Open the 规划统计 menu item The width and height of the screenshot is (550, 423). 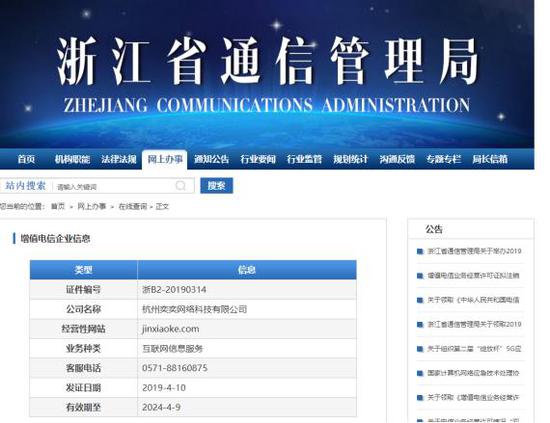click(350, 159)
